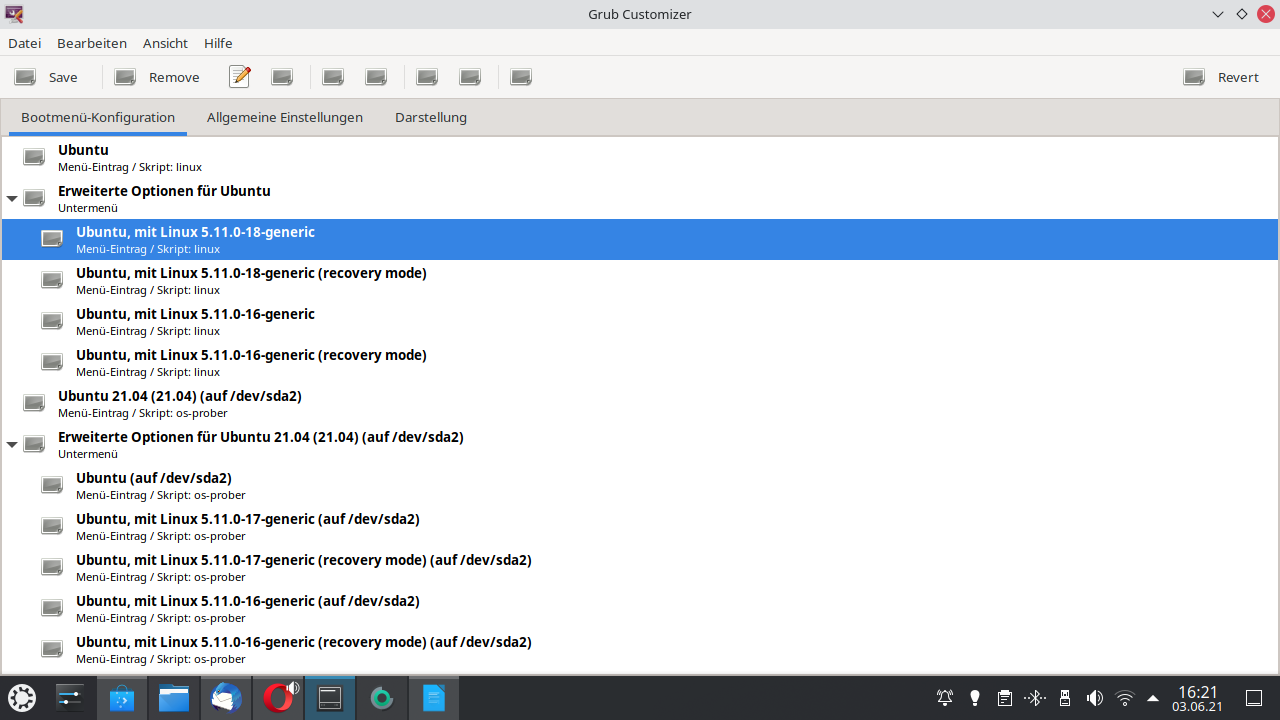Open the Ansicht menu

coord(165,43)
